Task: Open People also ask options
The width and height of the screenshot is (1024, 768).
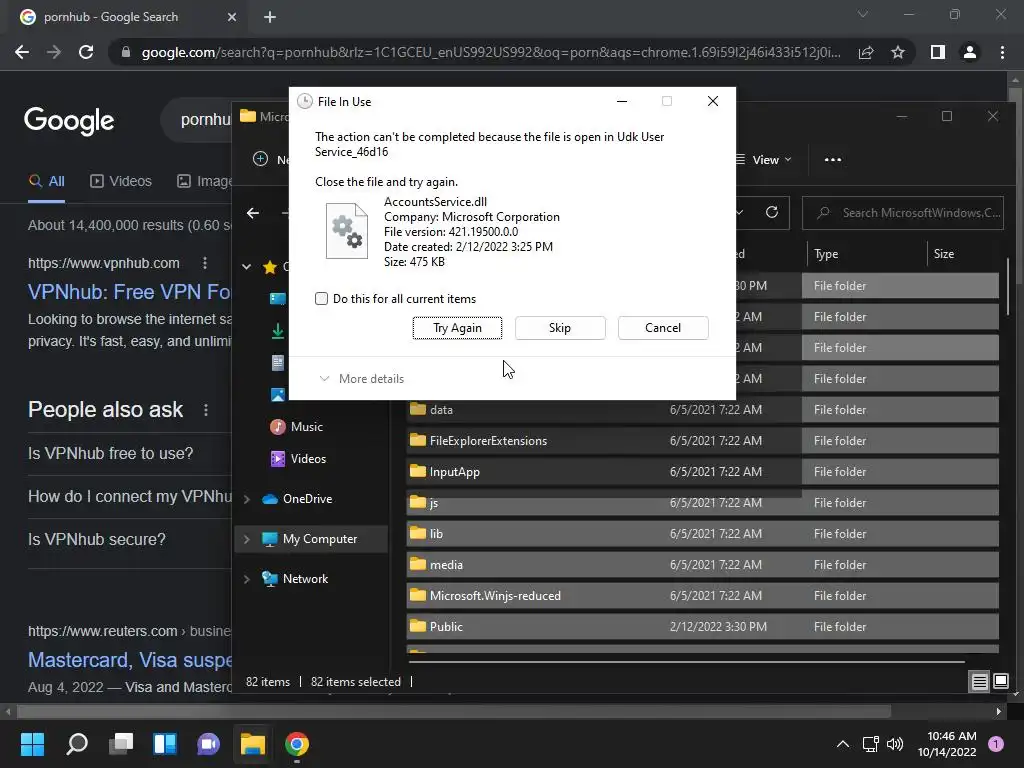Action: (x=206, y=409)
